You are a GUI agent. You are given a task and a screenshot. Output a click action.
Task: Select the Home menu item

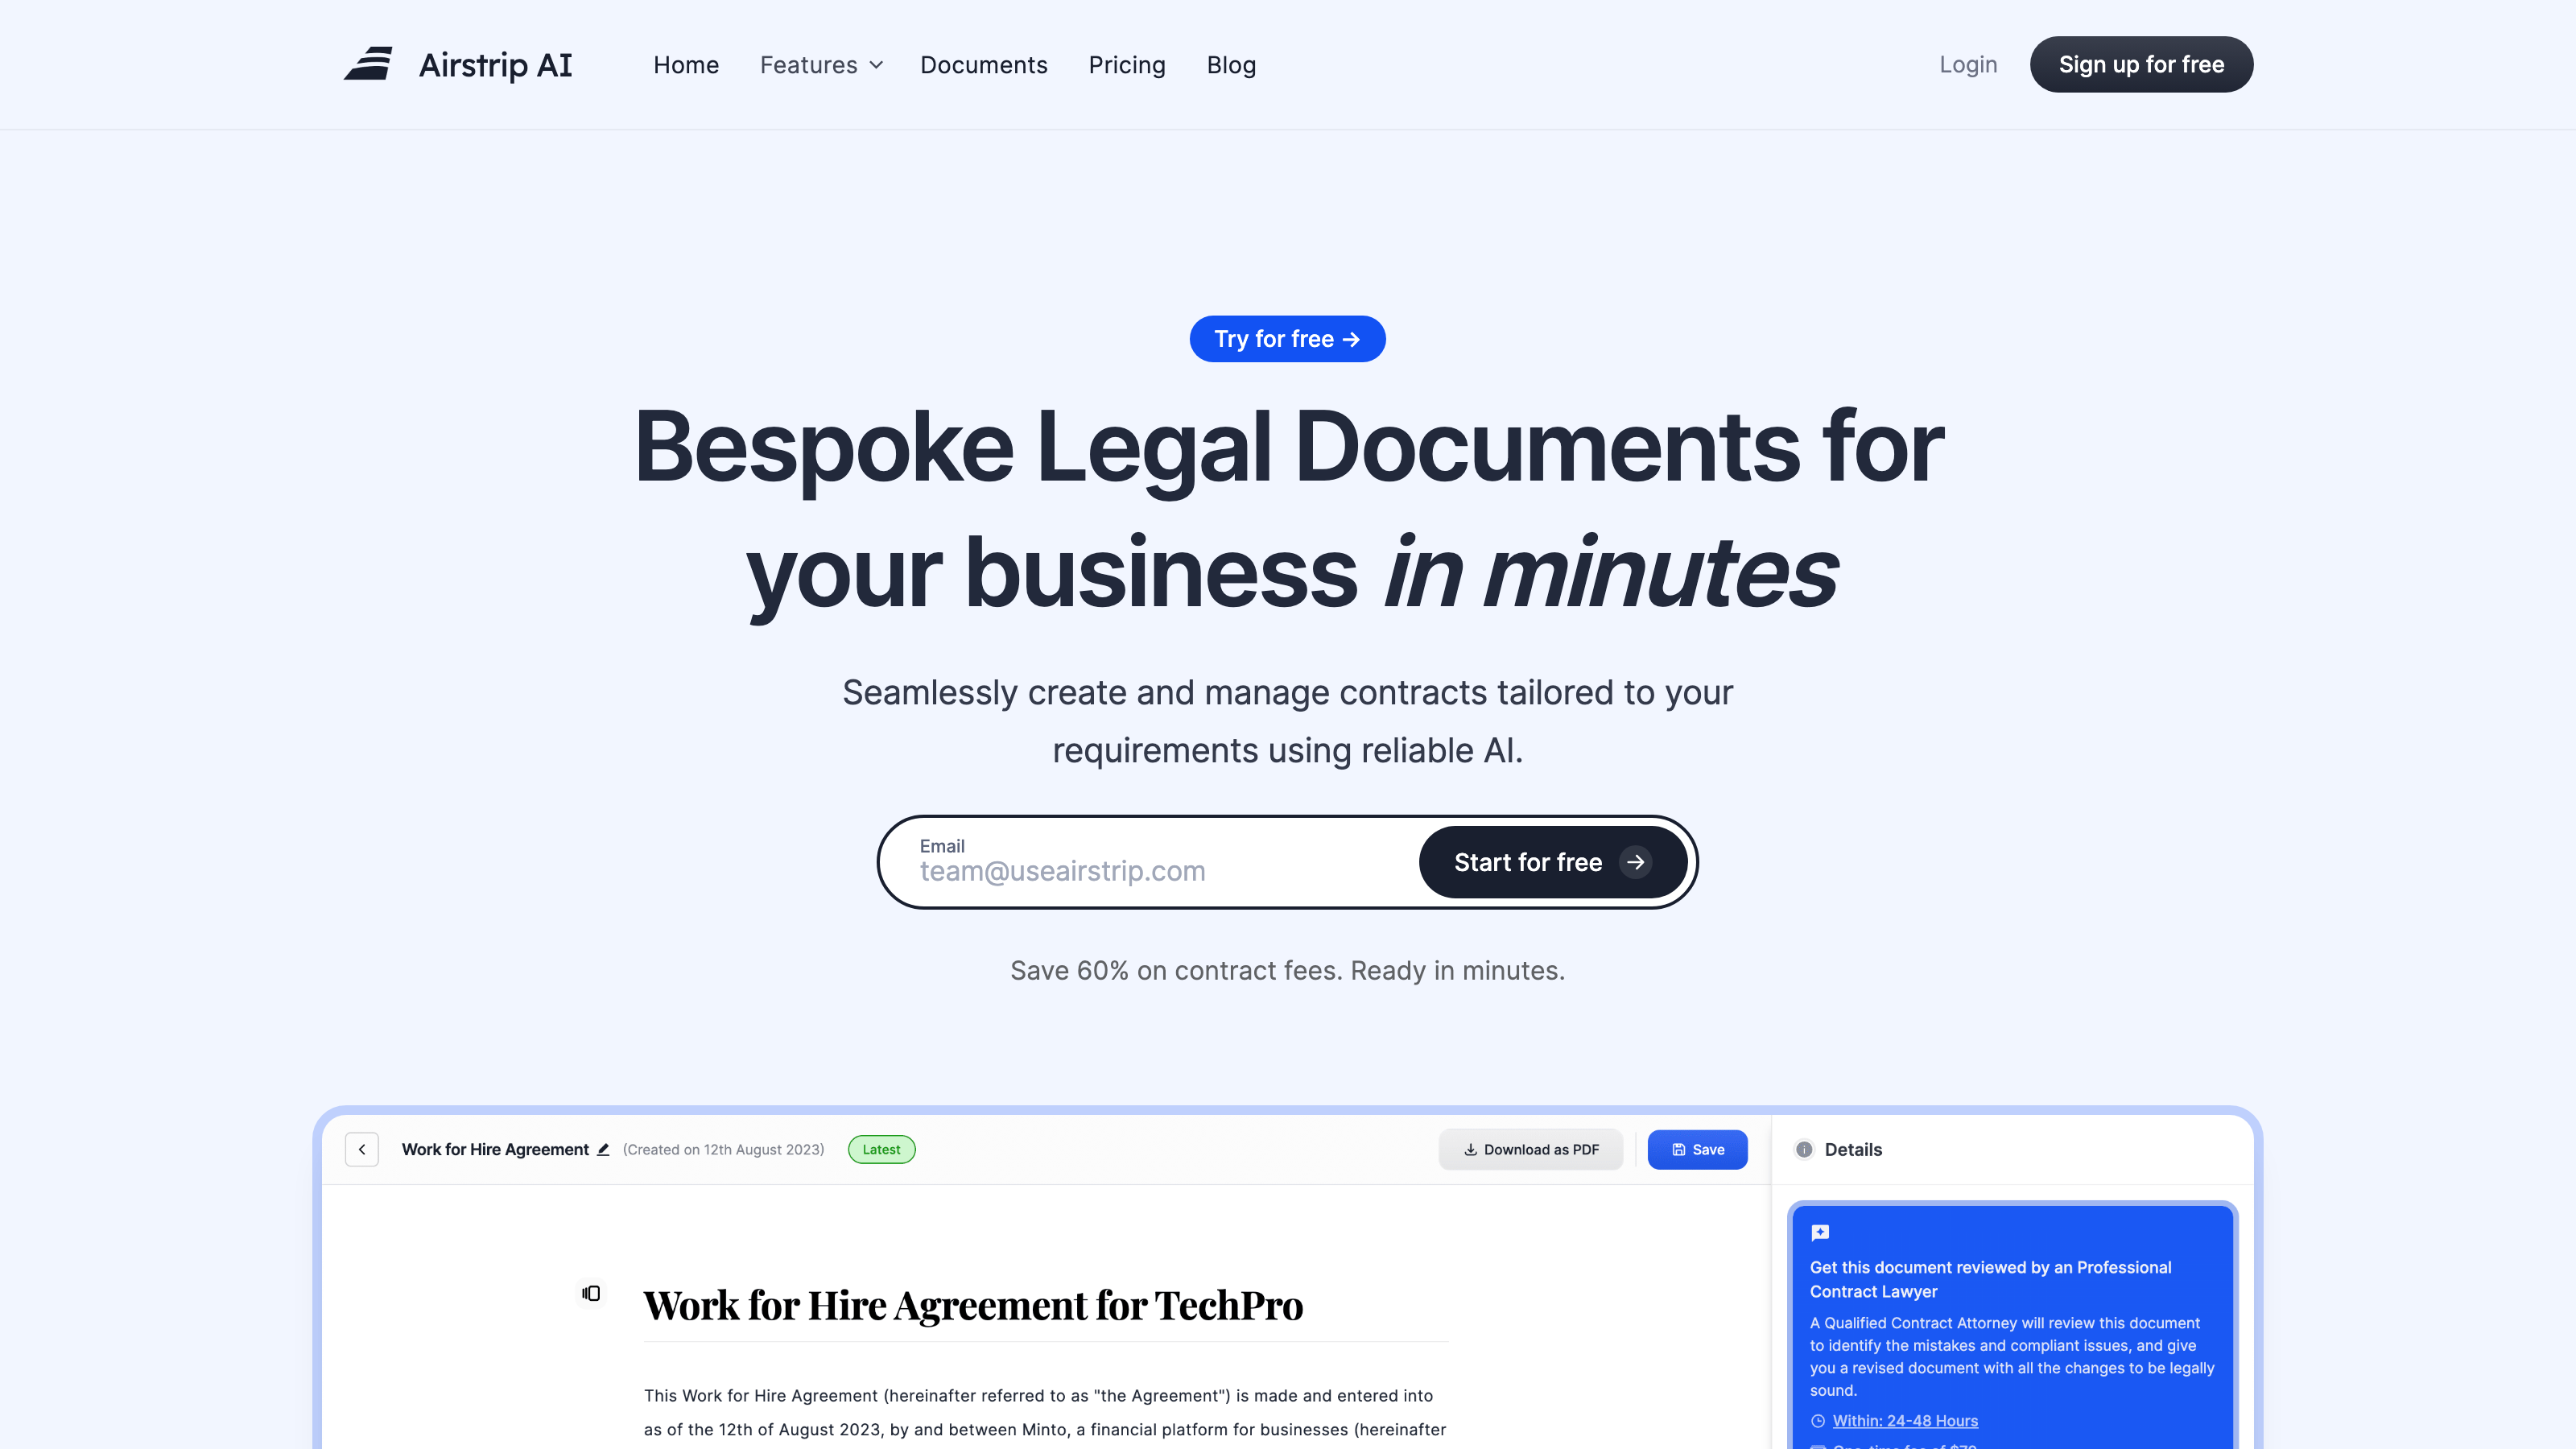[x=685, y=64]
